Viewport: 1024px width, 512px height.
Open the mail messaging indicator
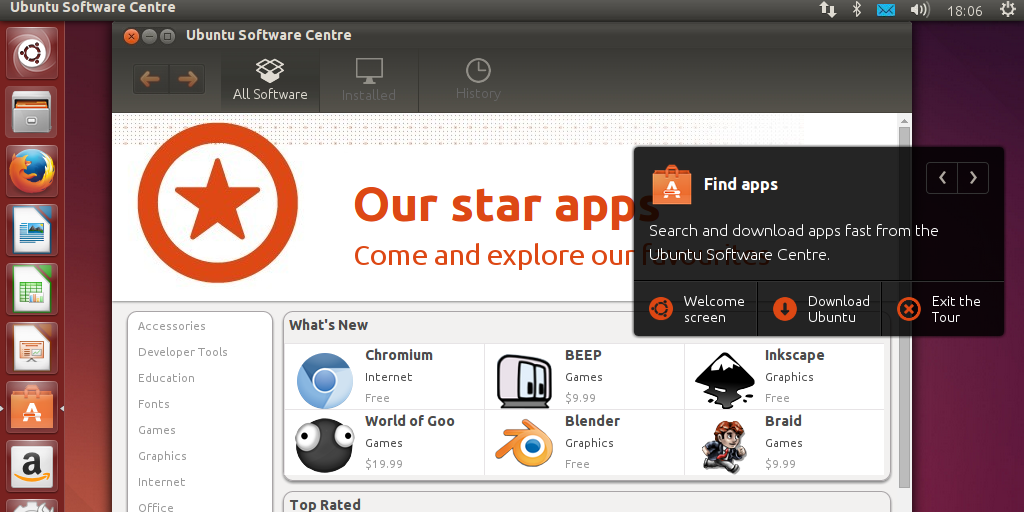point(886,10)
